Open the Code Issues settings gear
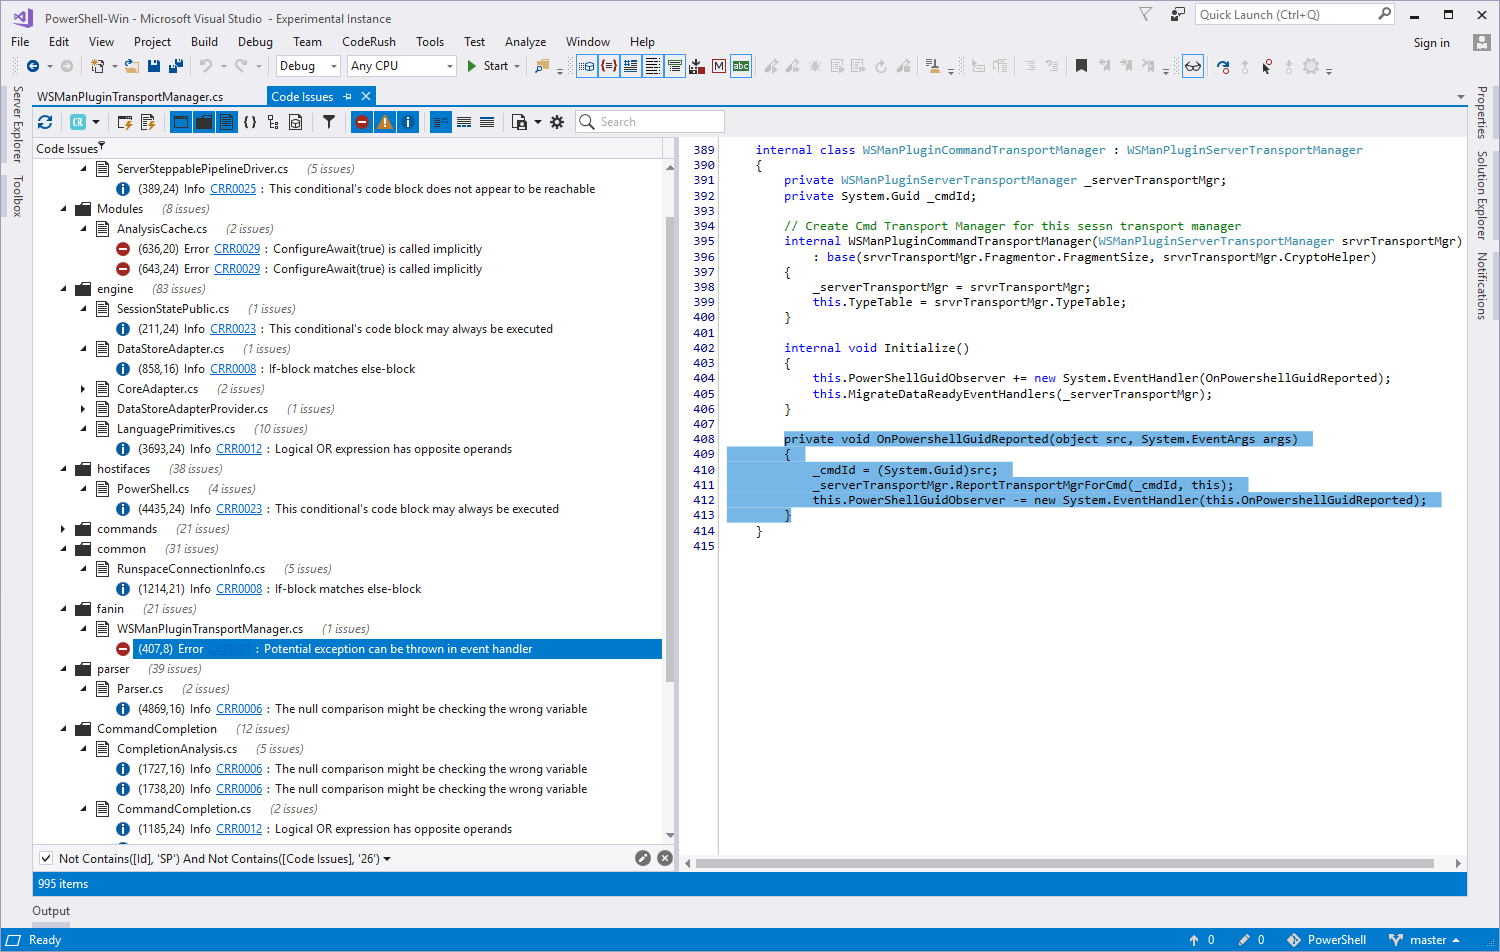 point(557,121)
